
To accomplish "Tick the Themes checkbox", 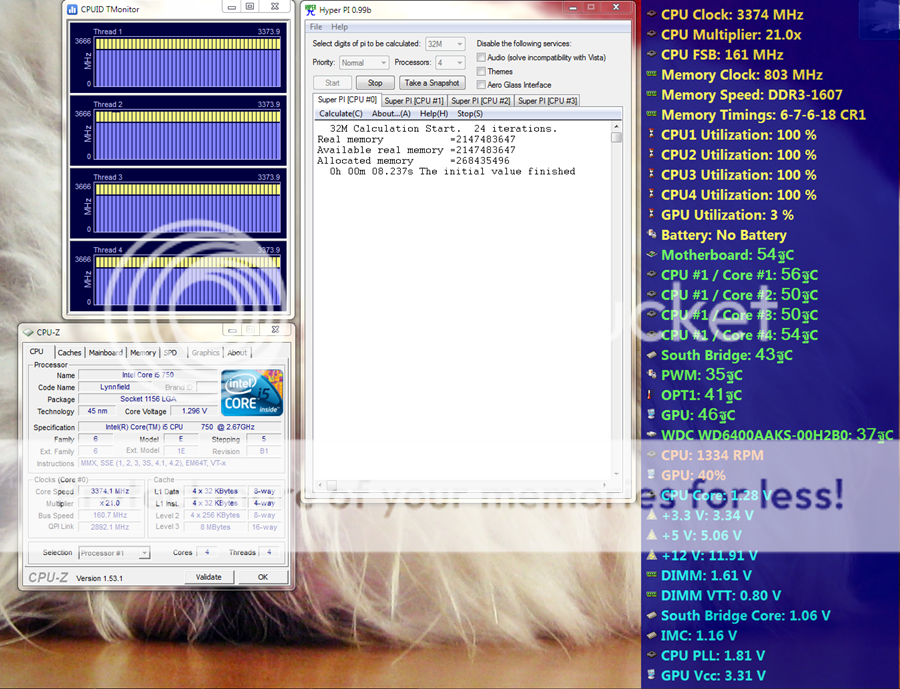I will (x=482, y=71).
